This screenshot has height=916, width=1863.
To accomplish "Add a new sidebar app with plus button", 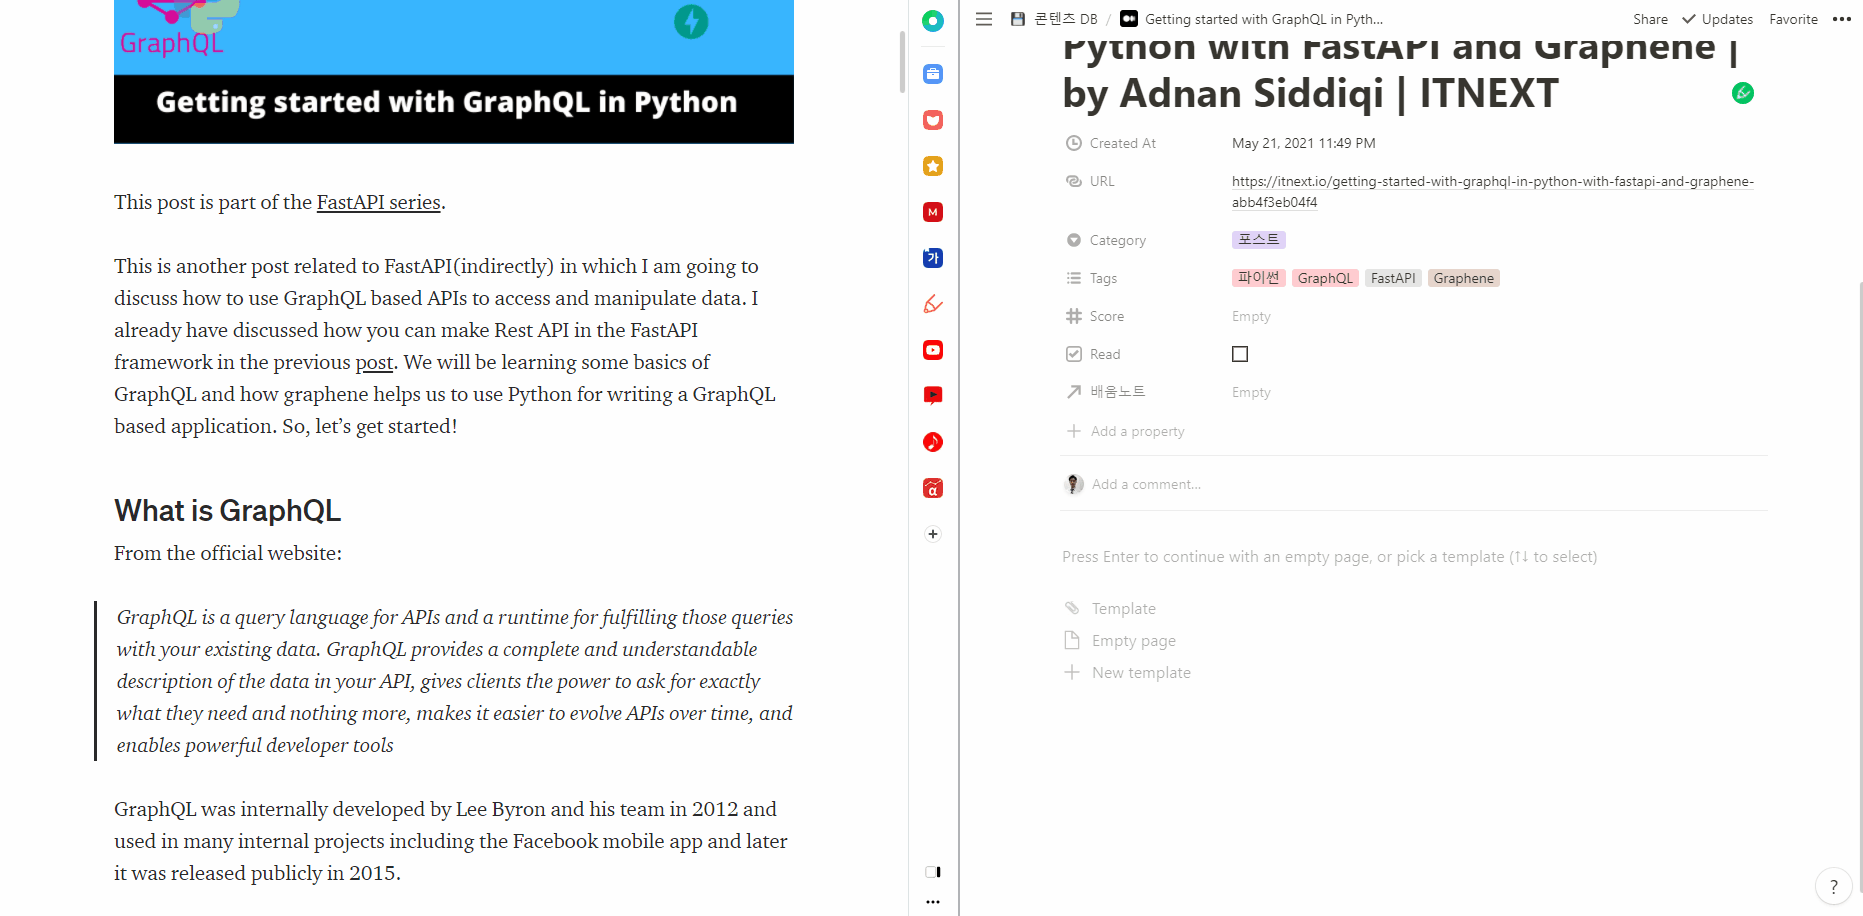I will point(933,534).
